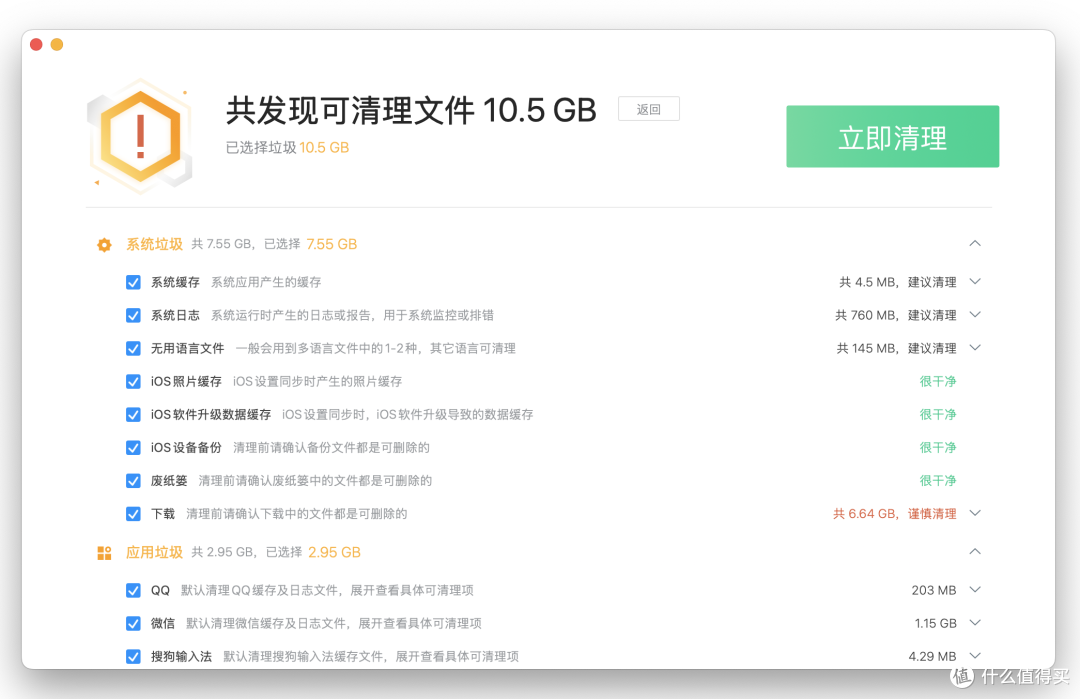
Task: Deselect the 下载 checkbox
Action: pyautogui.click(x=134, y=514)
